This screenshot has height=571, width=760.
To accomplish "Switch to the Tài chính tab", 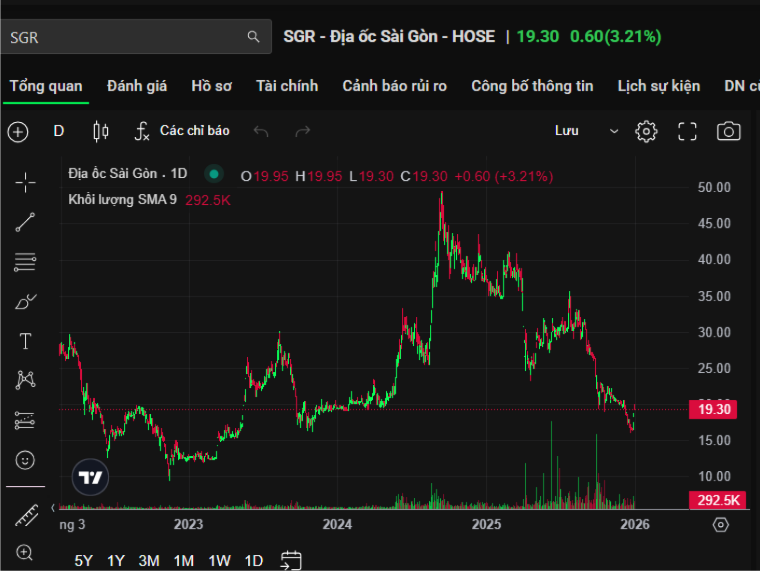I will tap(286, 86).
